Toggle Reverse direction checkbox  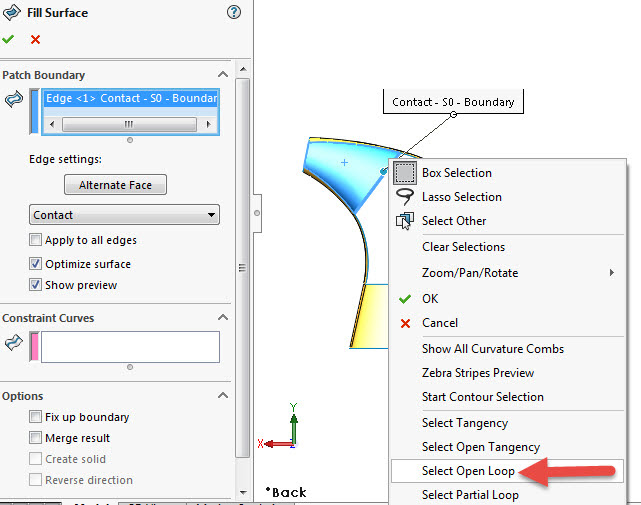tap(35, 479)
